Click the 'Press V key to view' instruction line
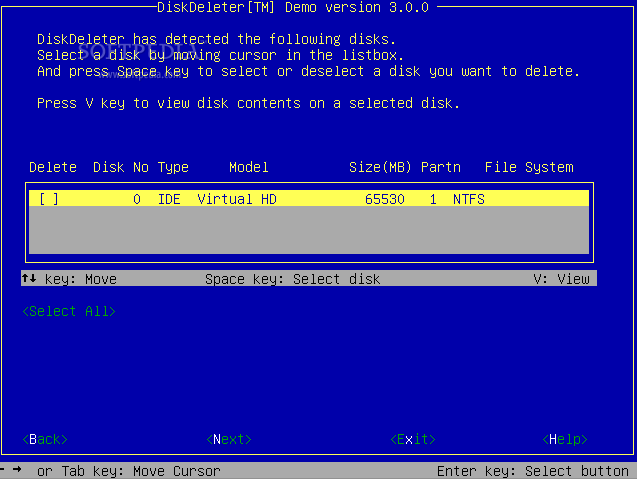Viewport: 637px width, 479px height. [249, 103]
